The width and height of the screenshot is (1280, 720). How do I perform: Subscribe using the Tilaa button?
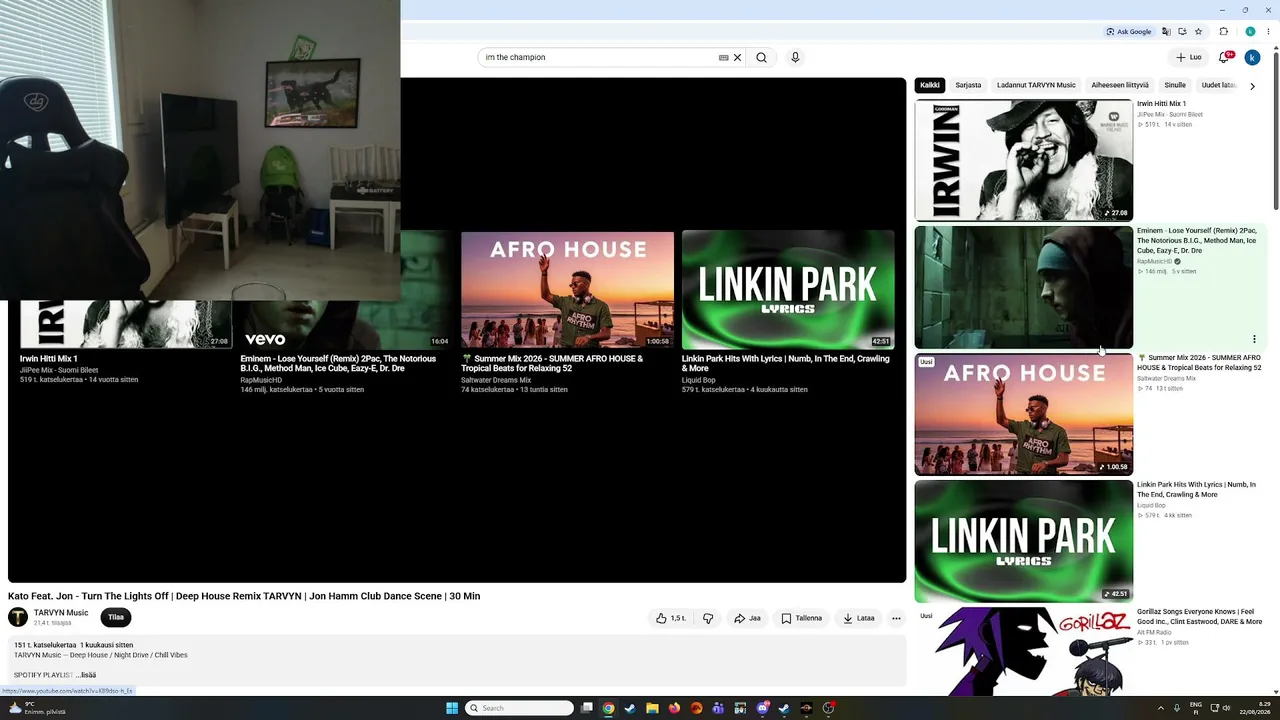click(x=116, y=617)
